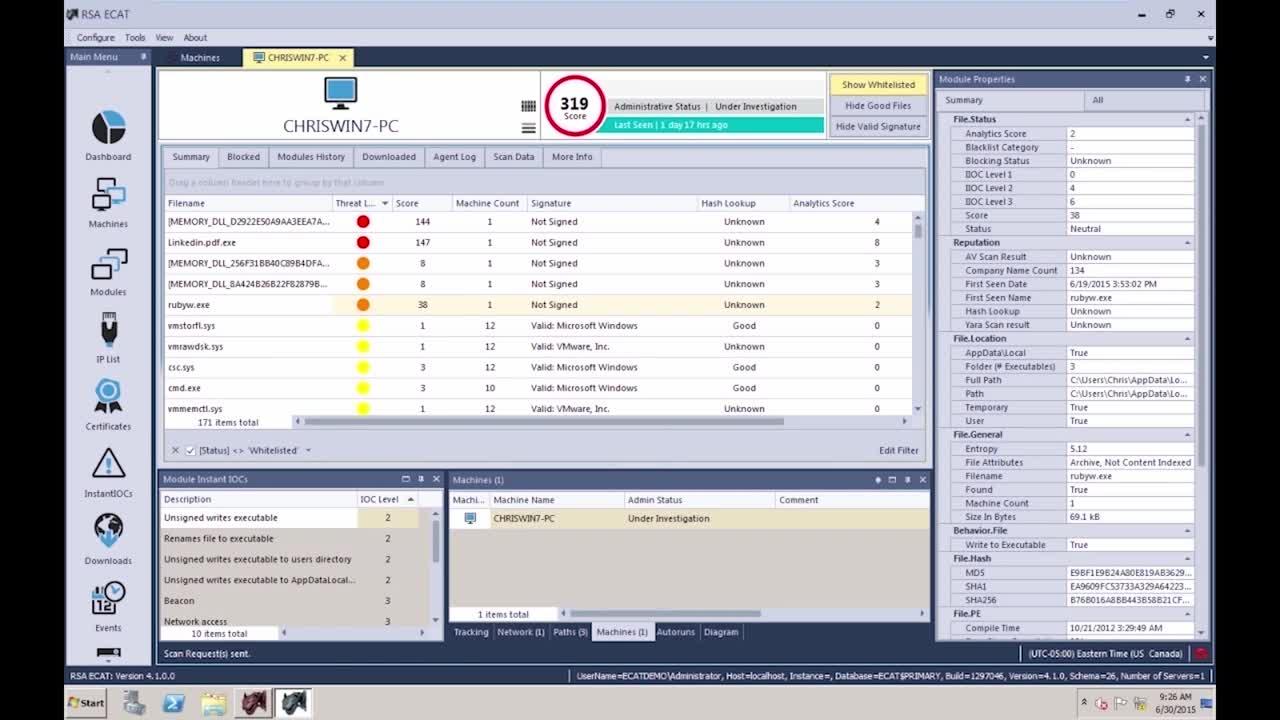The height and width of the screenshot is (720, 1280).
Task: Click the red threat dot for Linkedin.pdf.exe
Action: click(x=363, y=242)
